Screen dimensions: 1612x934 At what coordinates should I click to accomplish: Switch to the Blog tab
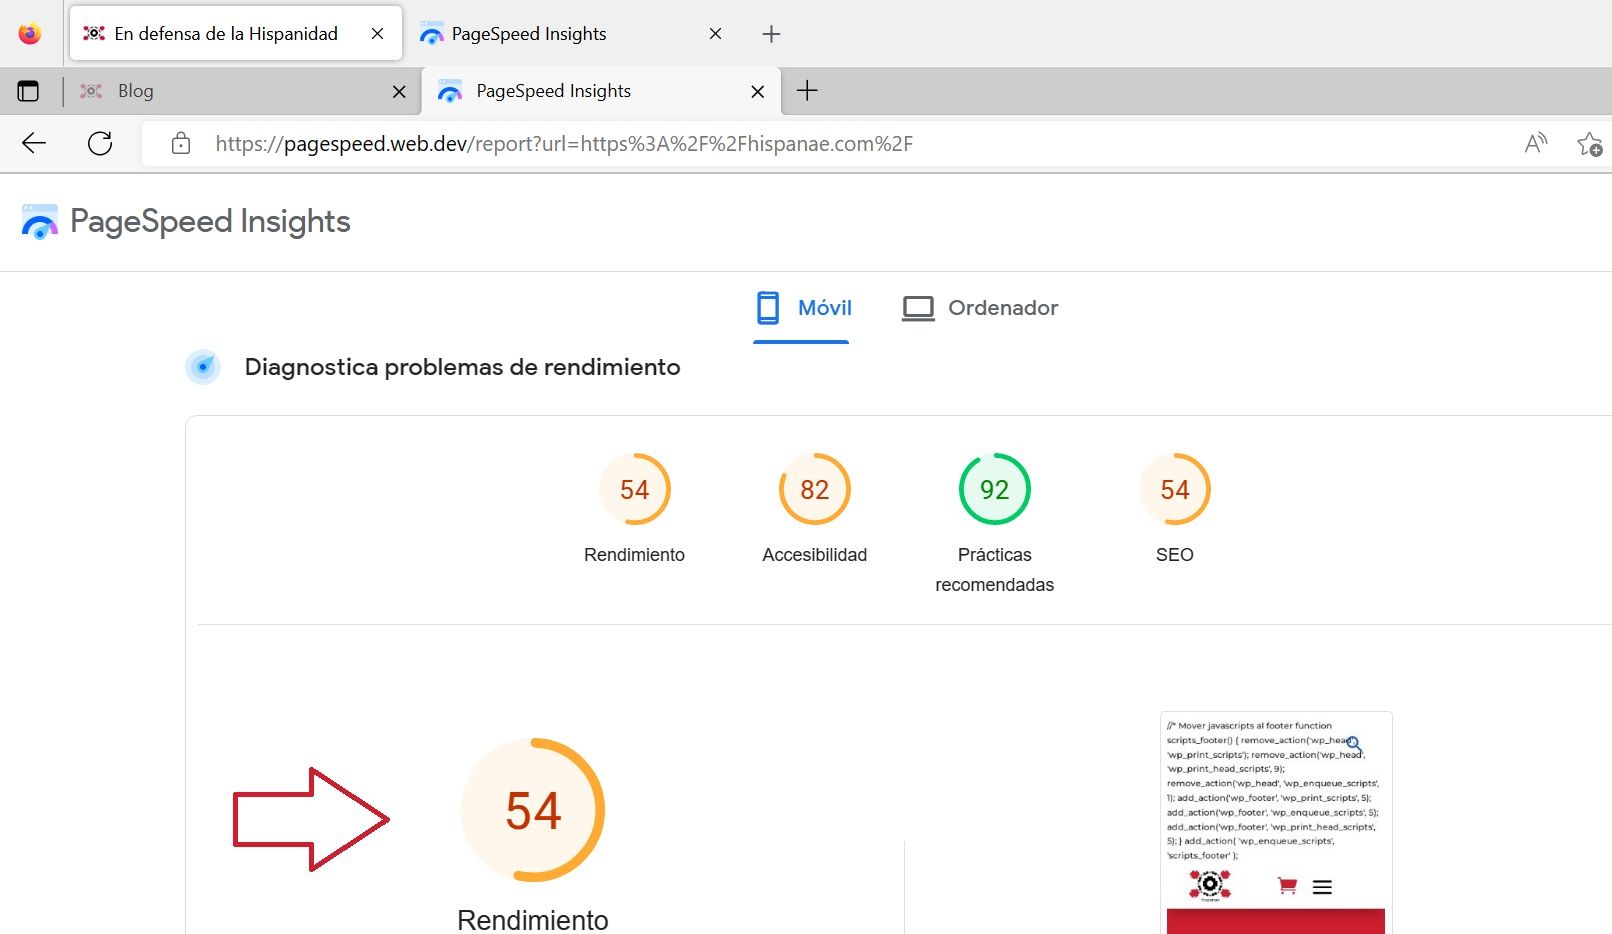tap(242, 91)
